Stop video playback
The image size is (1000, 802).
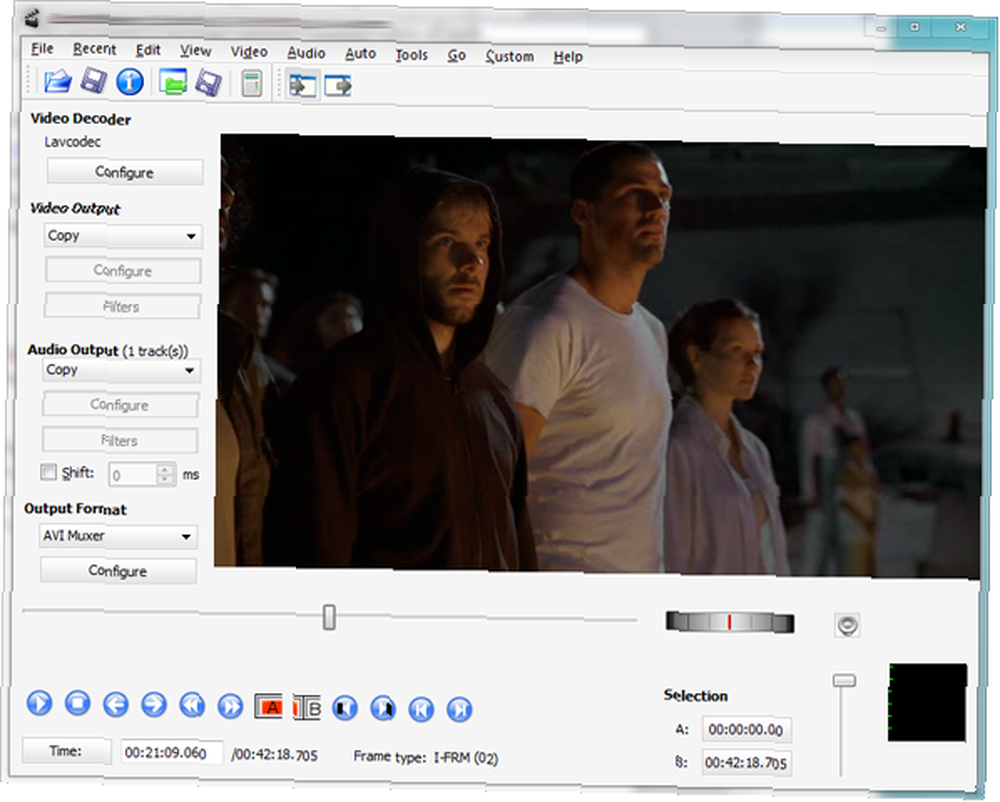coord(78,703)
